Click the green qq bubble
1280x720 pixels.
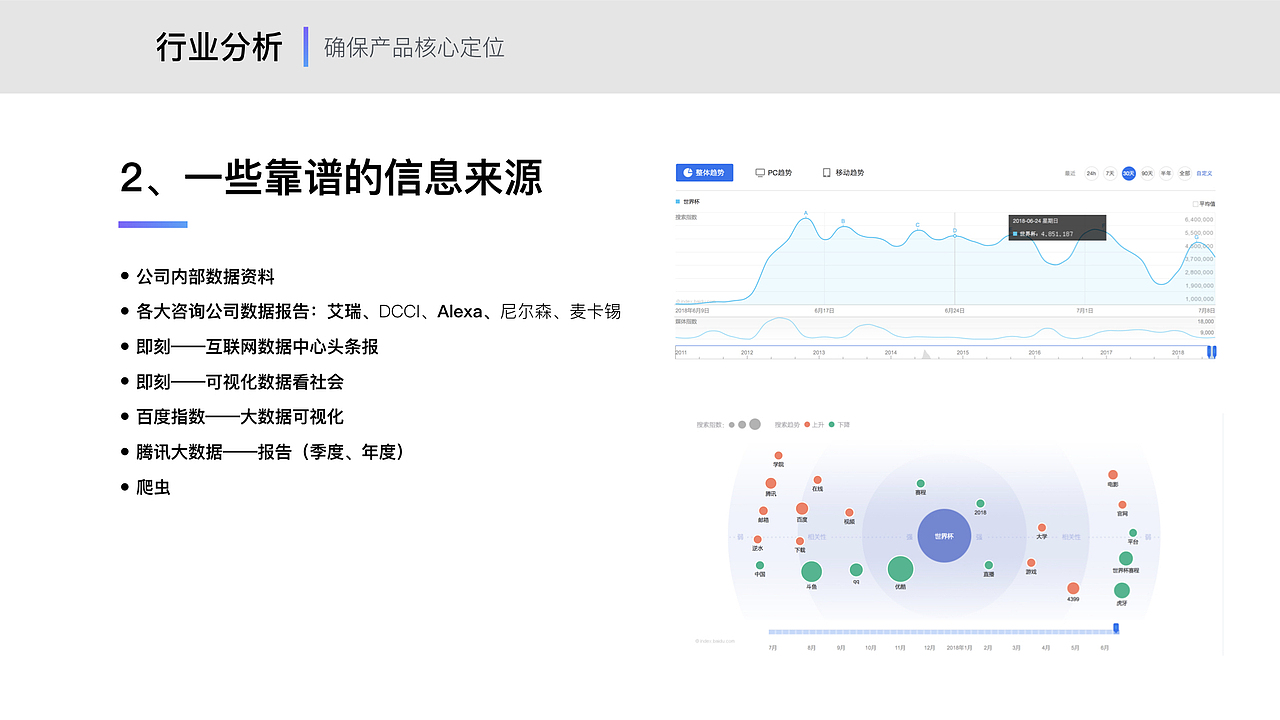point(856,570)
